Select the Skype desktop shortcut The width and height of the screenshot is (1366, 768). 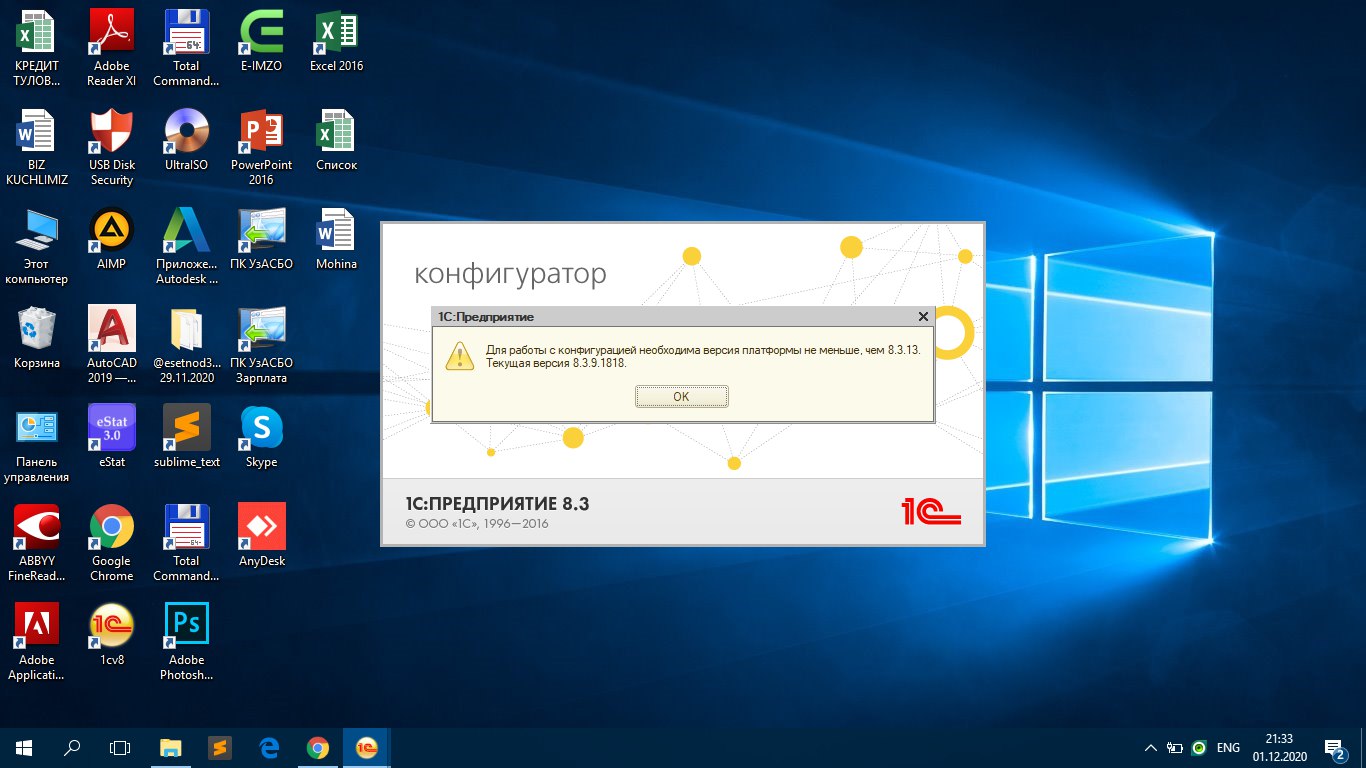[x=261, y=437]
